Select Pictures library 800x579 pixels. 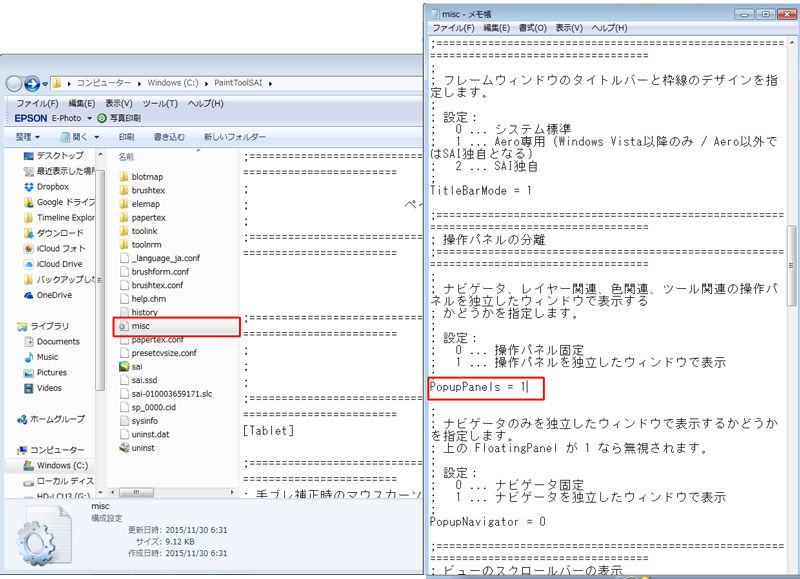[45, 373]
